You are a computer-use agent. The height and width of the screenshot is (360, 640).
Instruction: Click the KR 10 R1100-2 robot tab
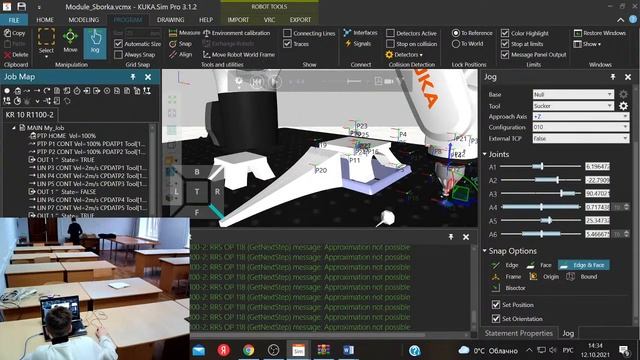[29, 115]
